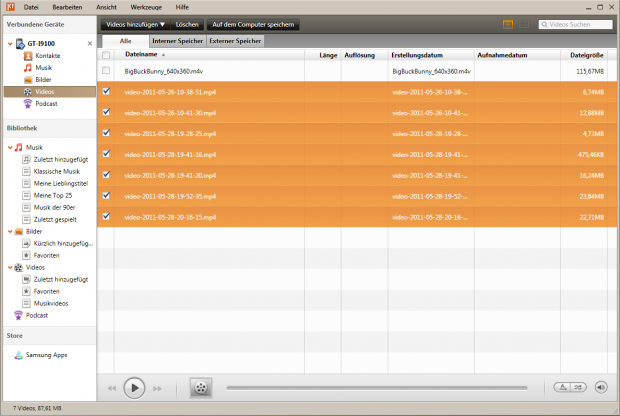Switch to Interner Speicher tab

click(177, 41)
